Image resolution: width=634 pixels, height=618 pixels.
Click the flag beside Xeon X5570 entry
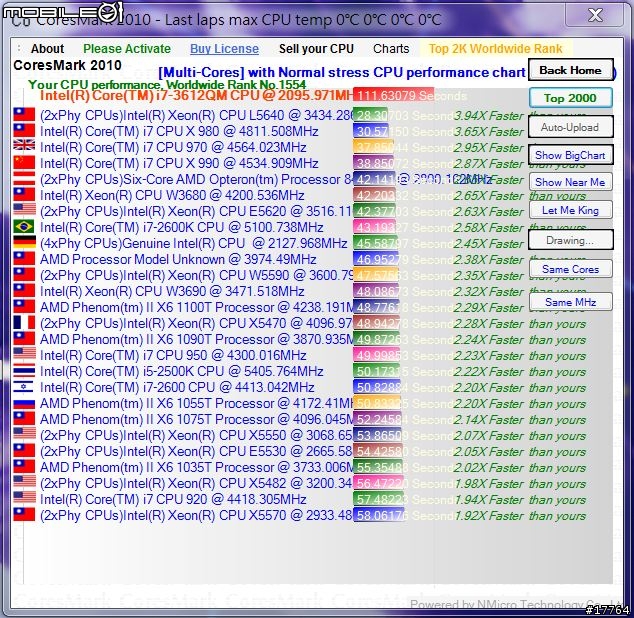24,514
